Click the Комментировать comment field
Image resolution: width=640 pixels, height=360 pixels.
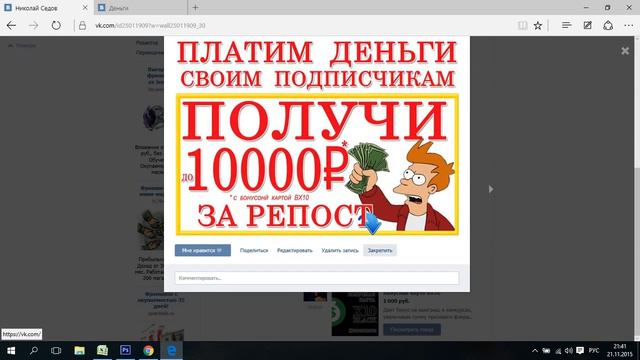tap(317, 278)
